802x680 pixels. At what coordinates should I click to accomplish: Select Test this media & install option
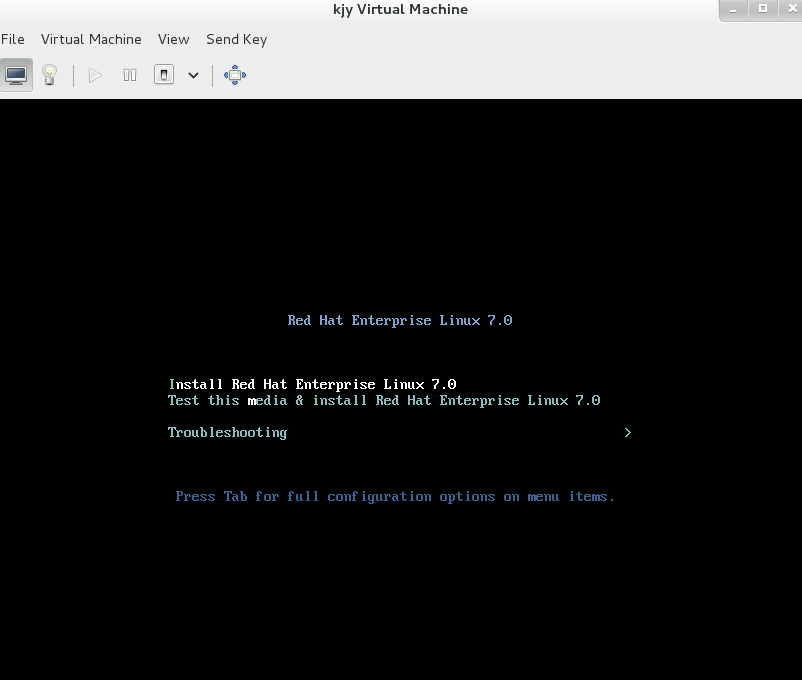(x=384, y=400)
